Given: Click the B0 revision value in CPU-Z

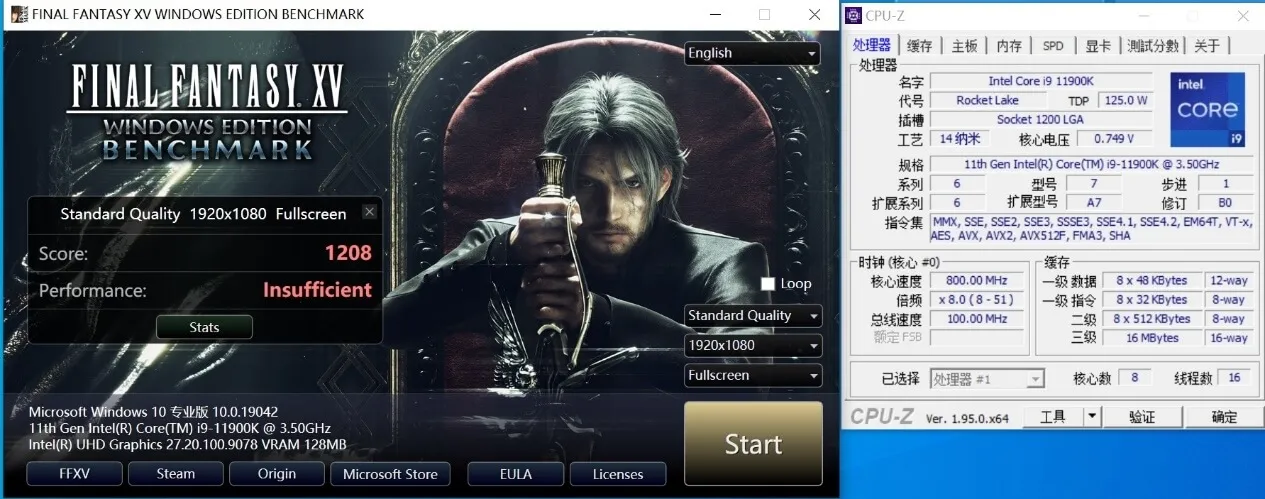Looking at the screenshot, I should coord(1227,202).
